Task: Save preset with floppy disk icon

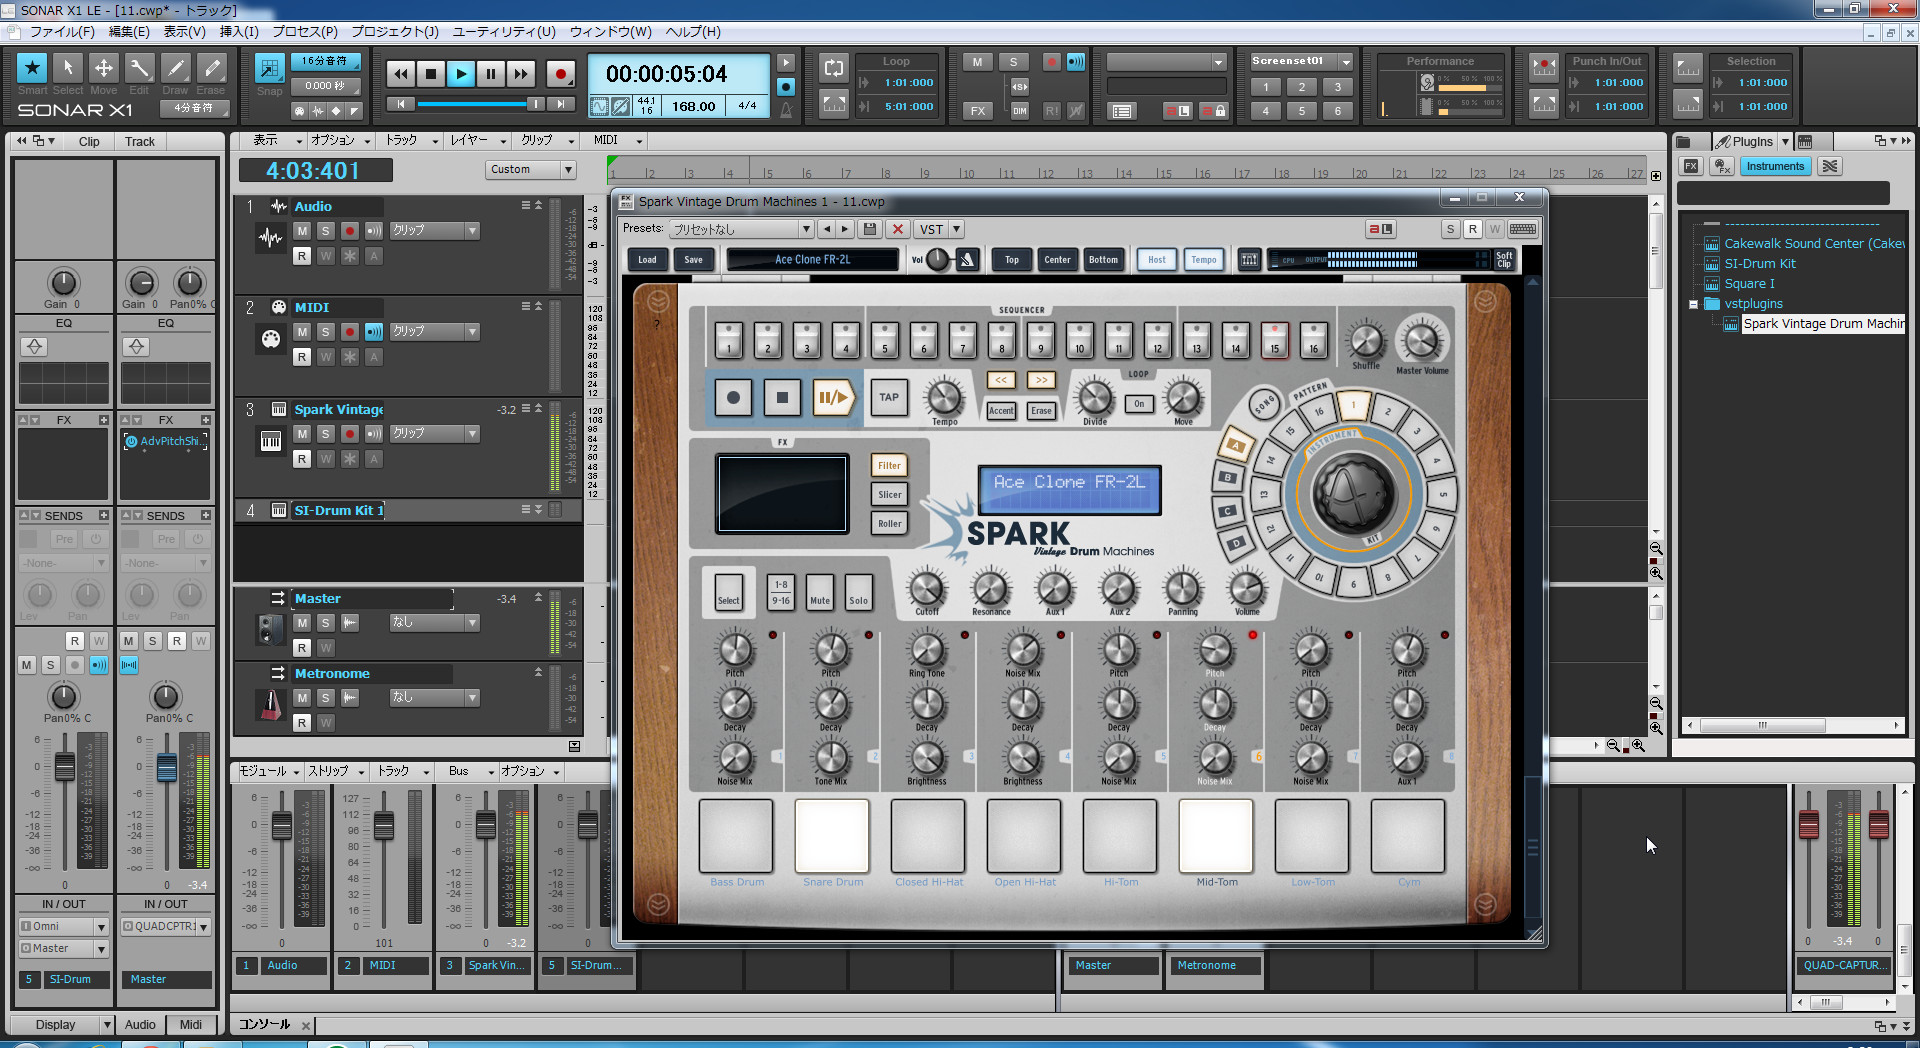Action: tap(870, 229)
